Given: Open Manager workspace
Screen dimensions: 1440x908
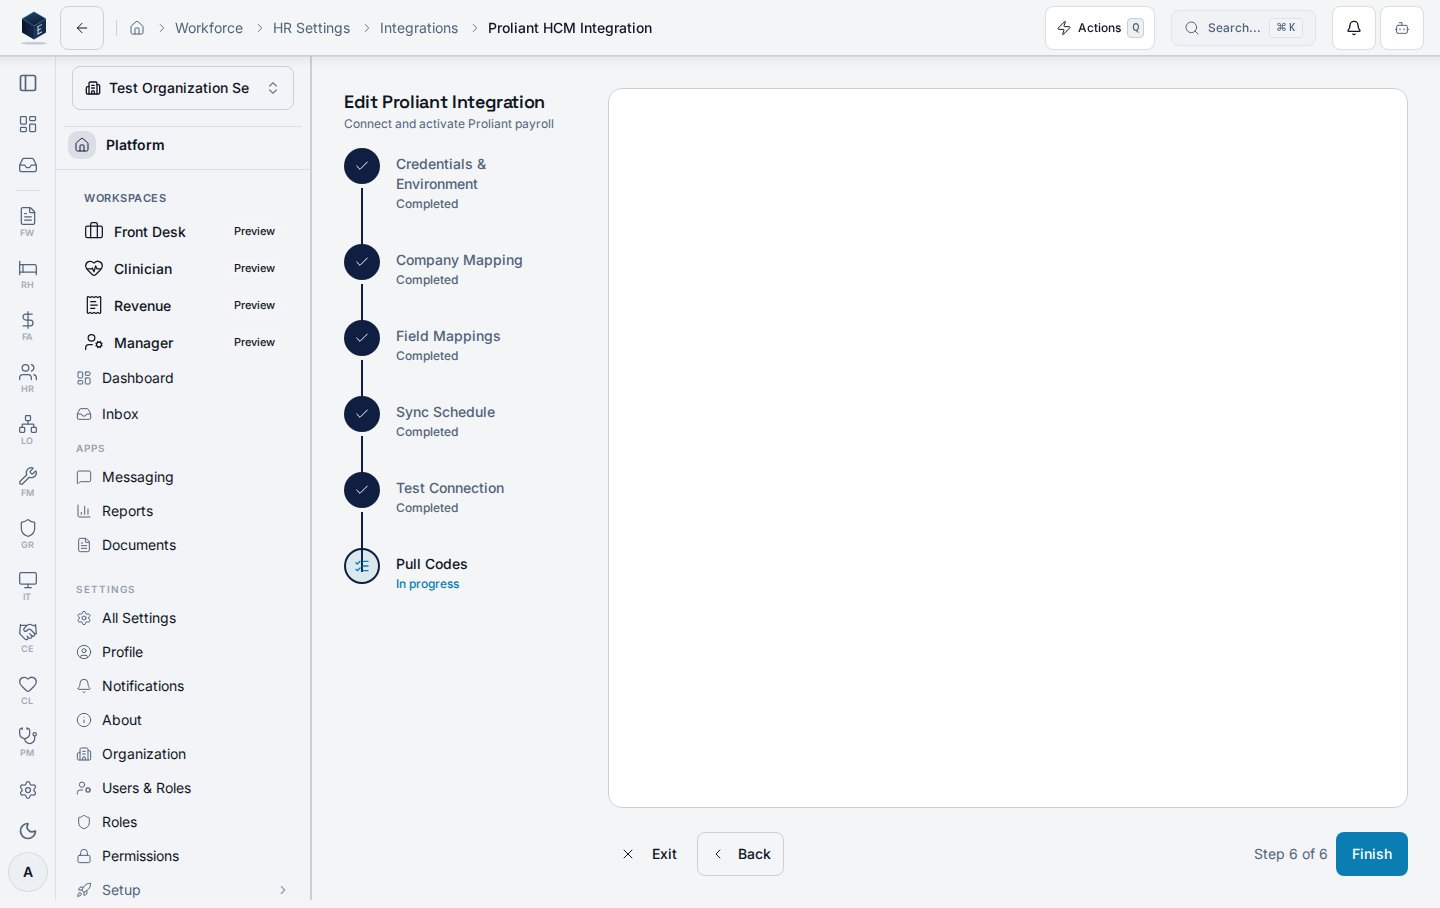Looking at the screenshot, I should (x=183, y=343).
